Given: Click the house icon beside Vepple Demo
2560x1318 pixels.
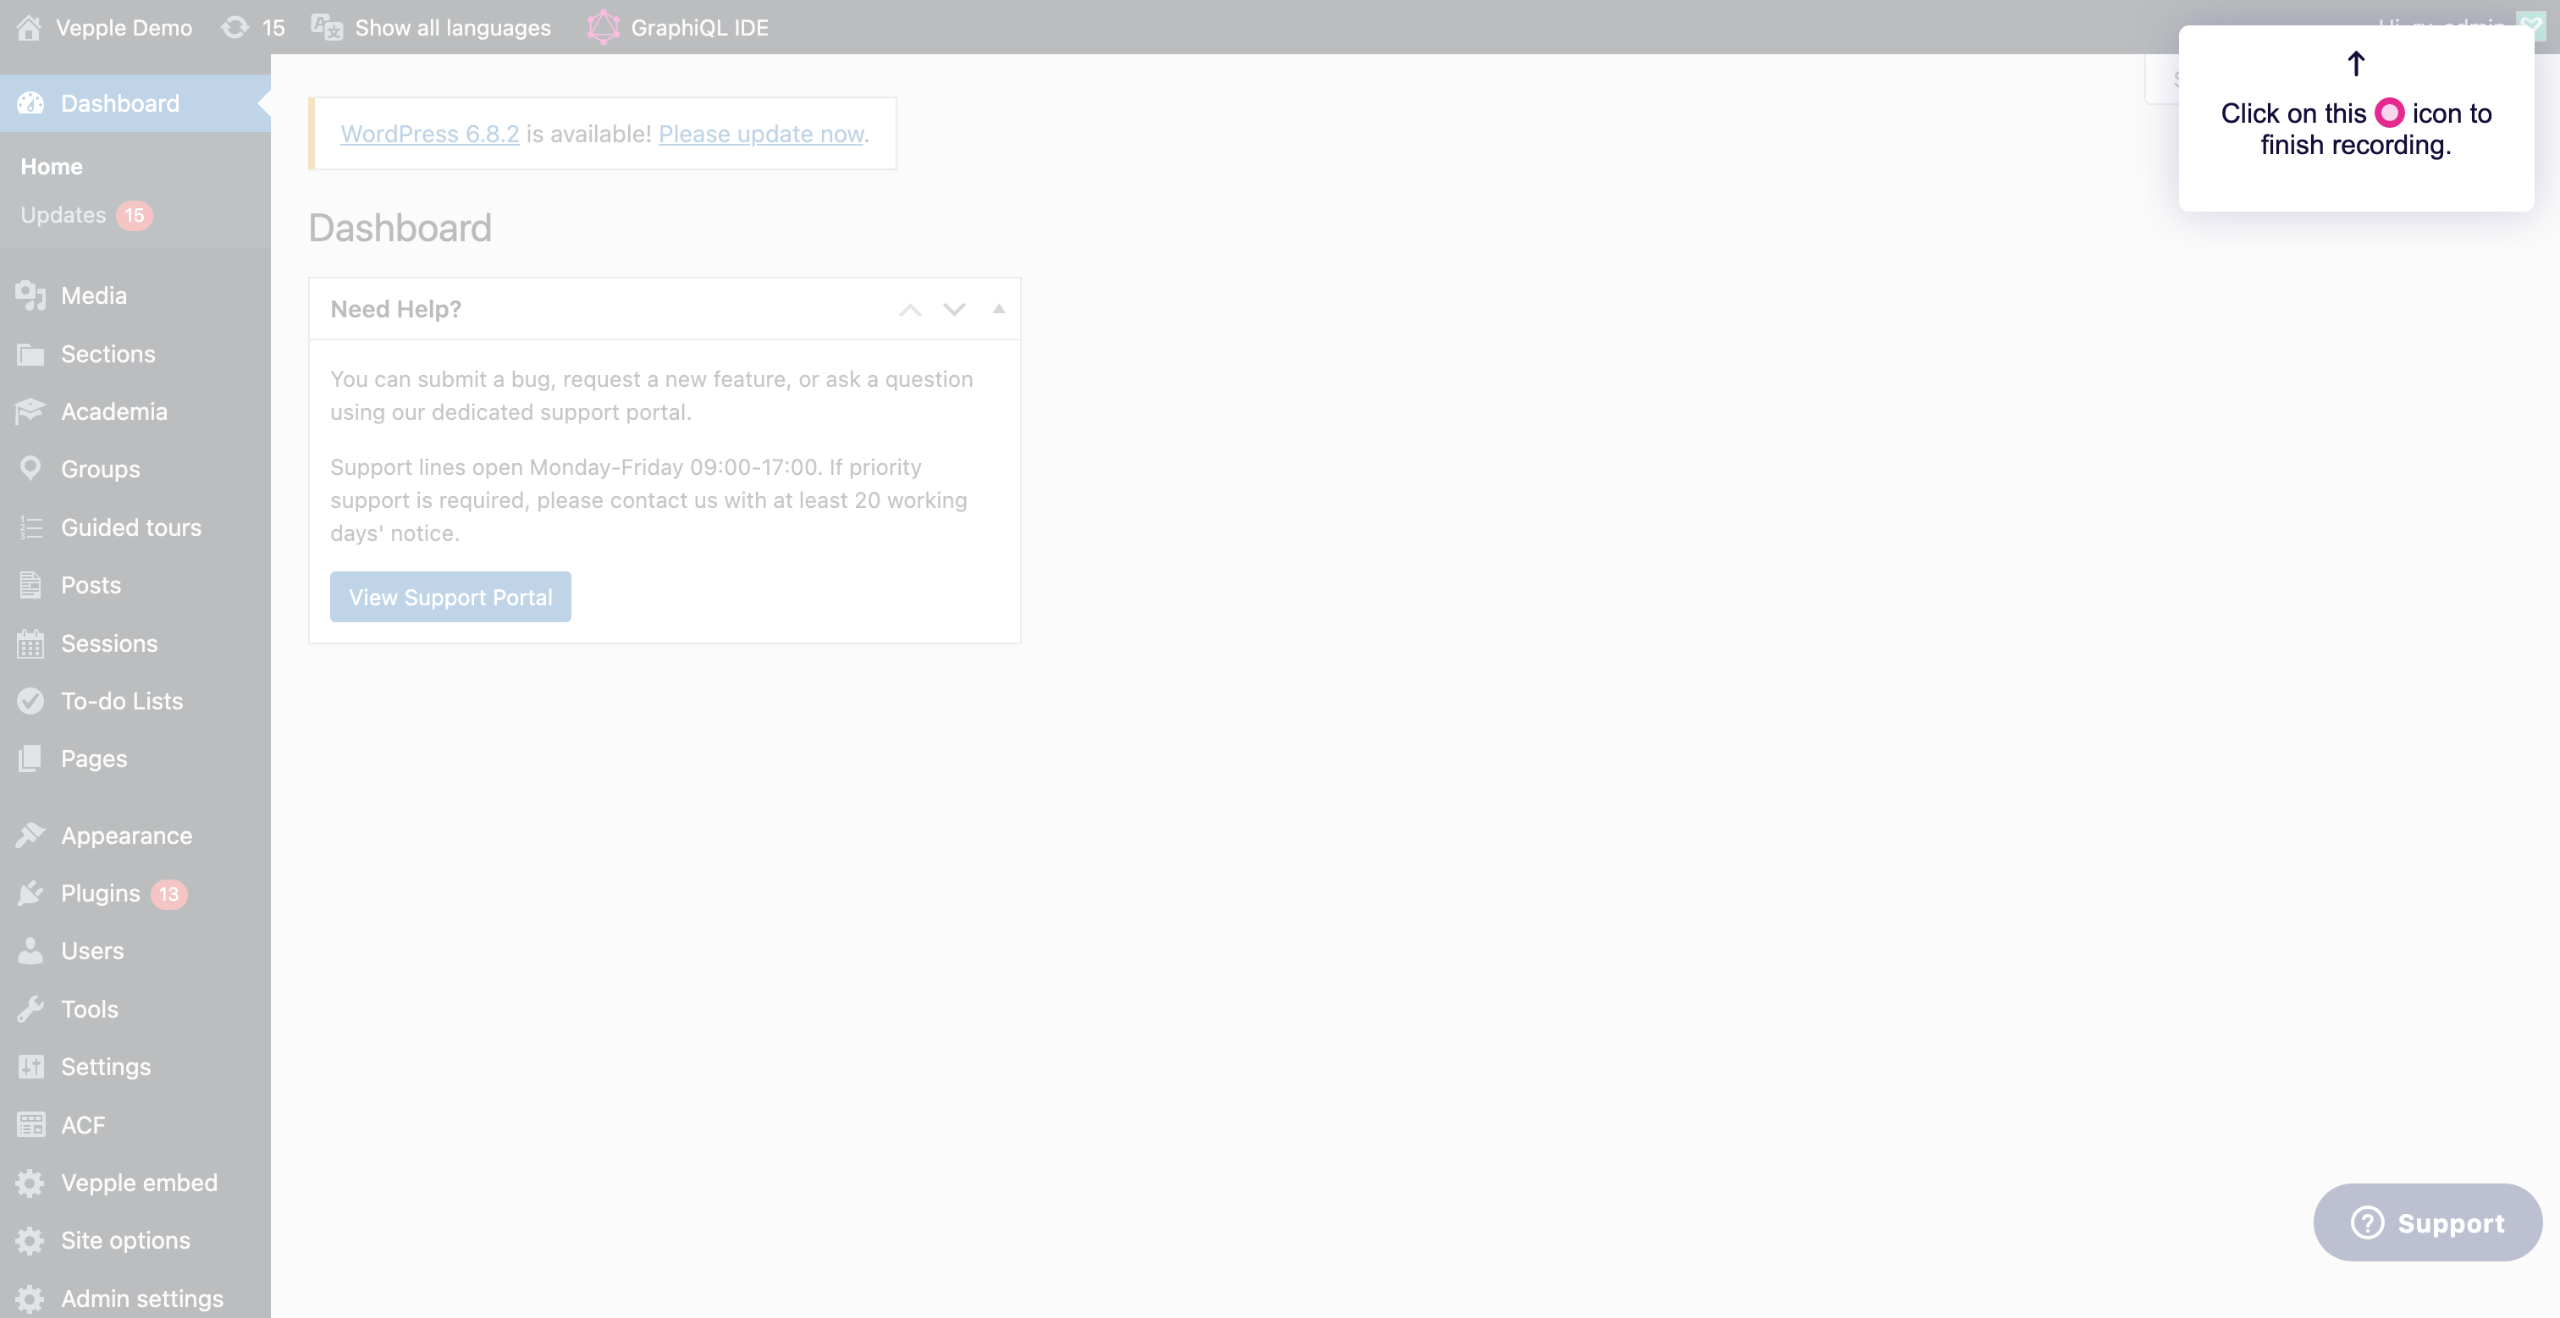Looking at the screenshot, I should (29, 27).
